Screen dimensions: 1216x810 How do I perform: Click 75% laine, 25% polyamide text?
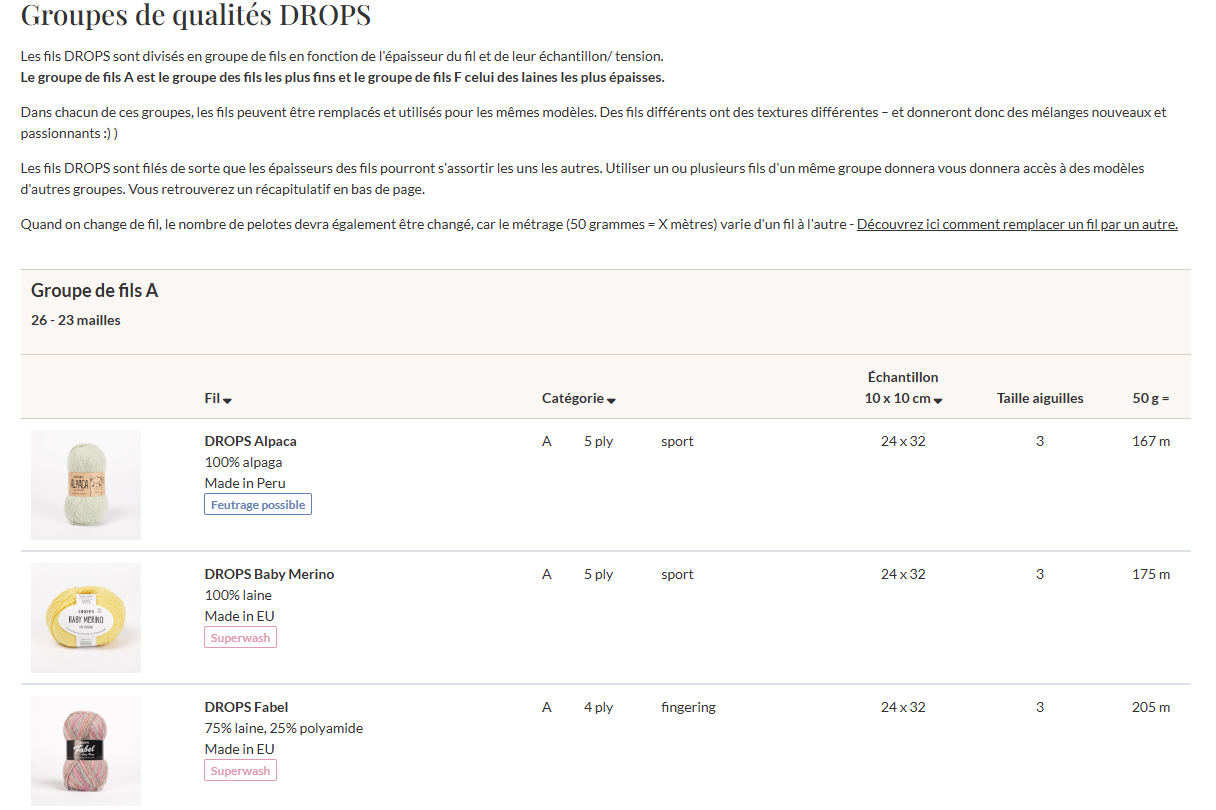[x=283, y=728]
